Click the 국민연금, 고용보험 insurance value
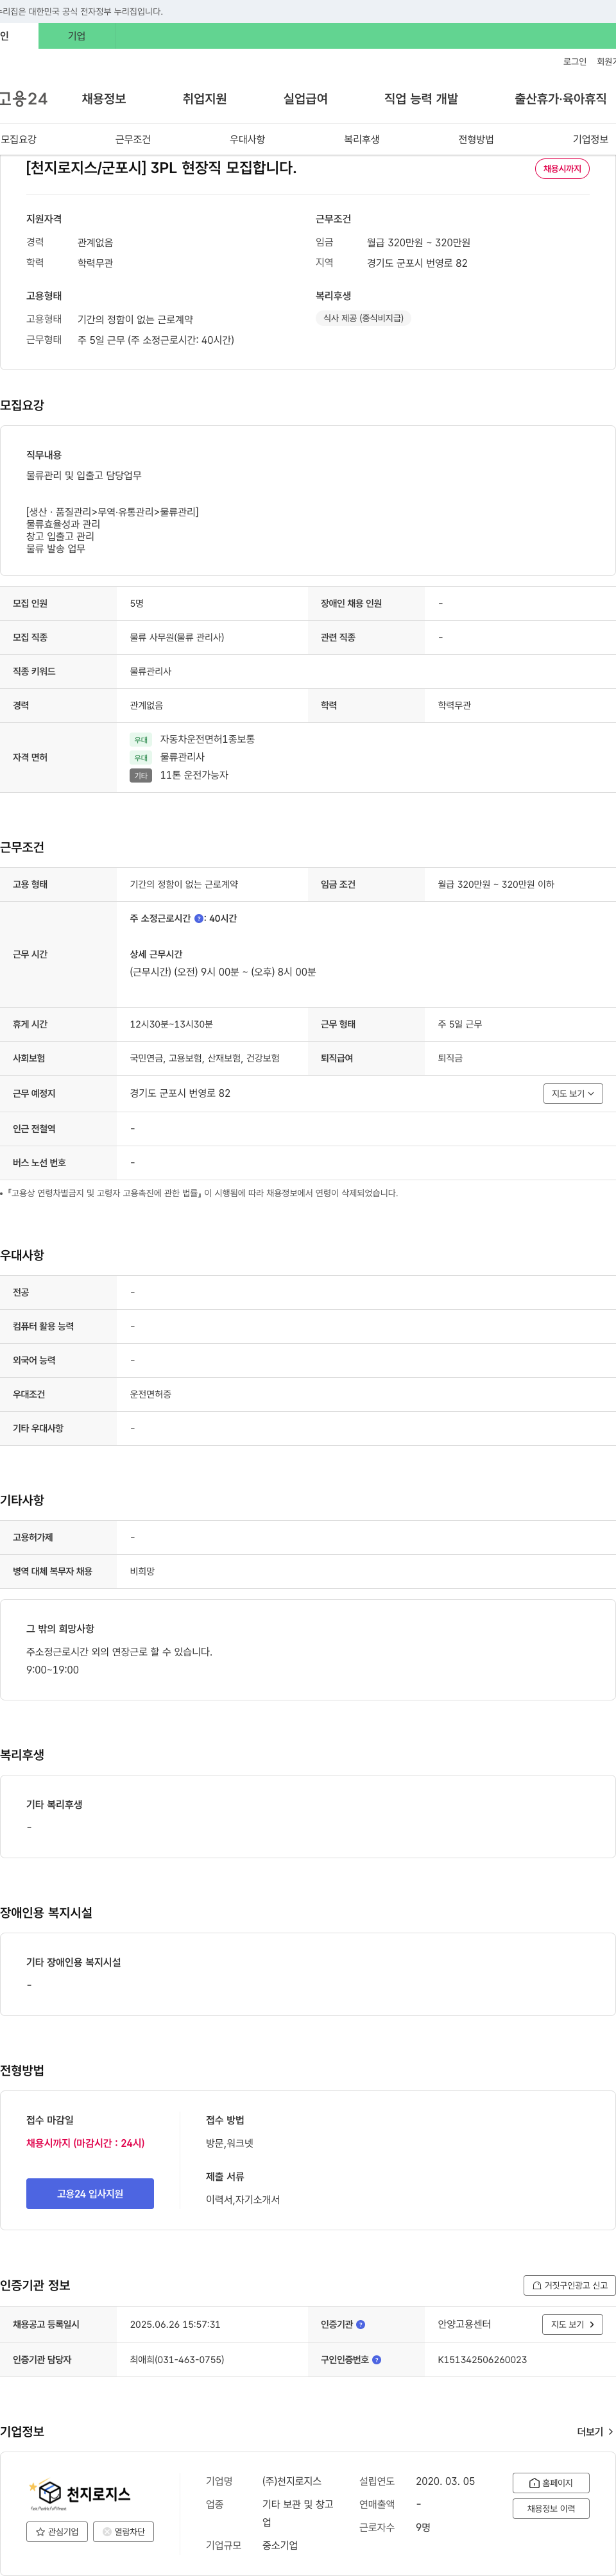616x2576 pixels. pos(205,1058)
